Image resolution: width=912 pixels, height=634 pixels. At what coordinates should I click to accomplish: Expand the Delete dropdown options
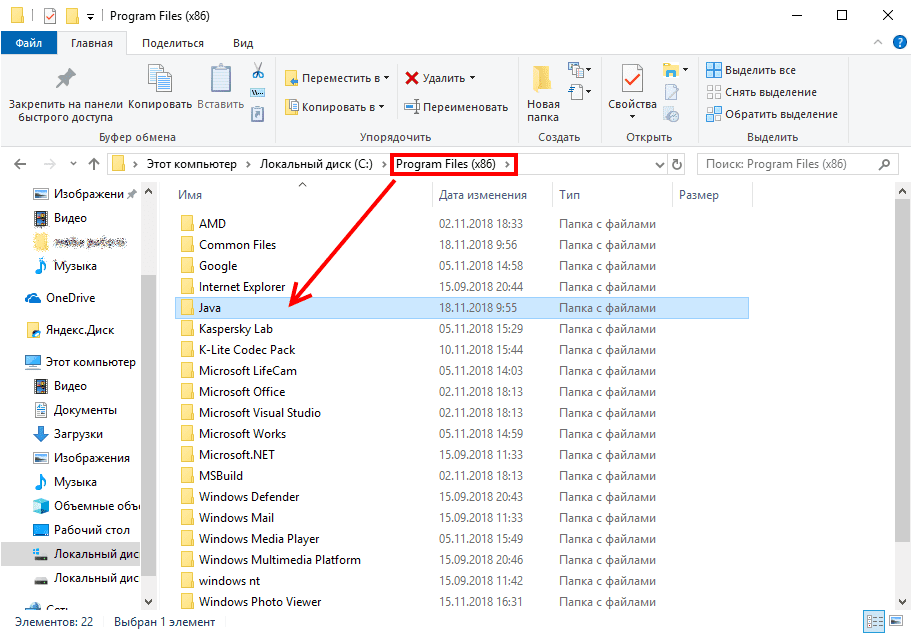(472, 78)
